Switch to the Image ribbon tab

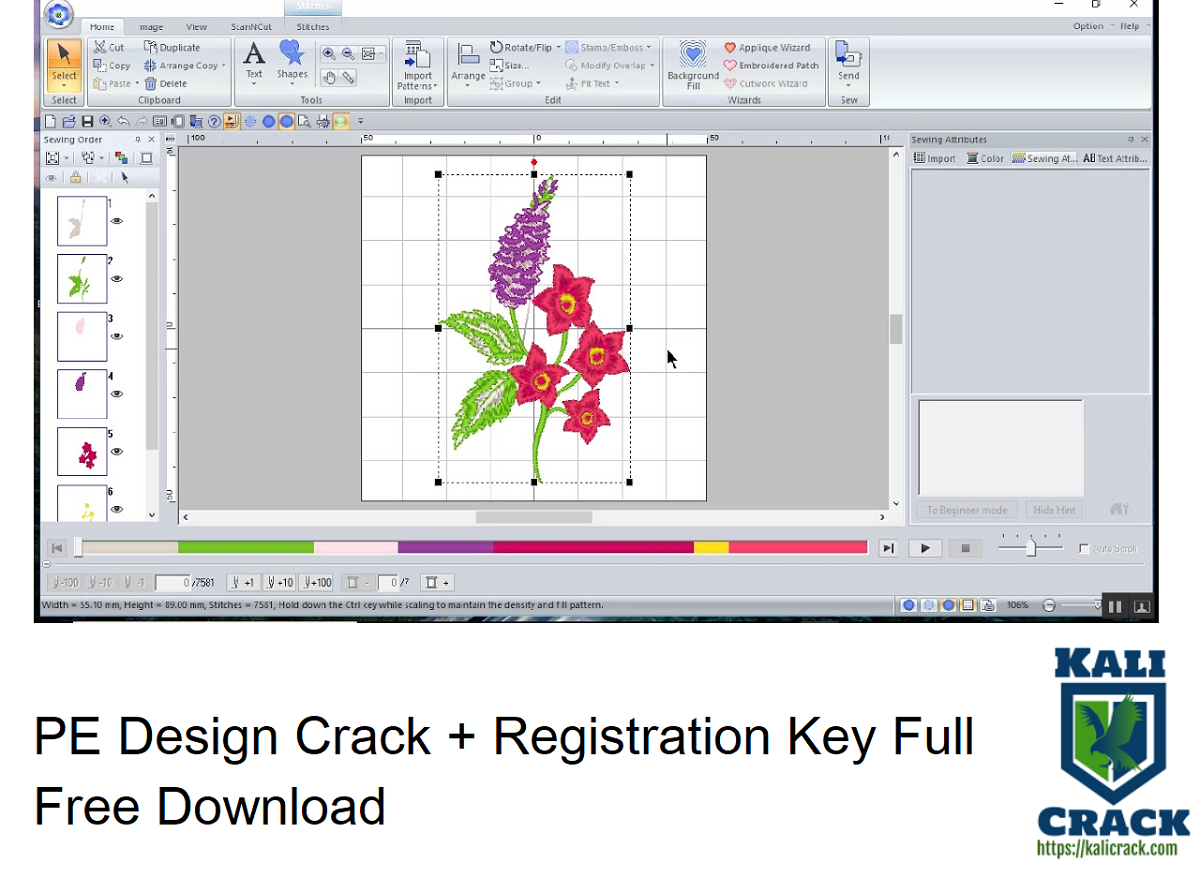tap(152, 27)
